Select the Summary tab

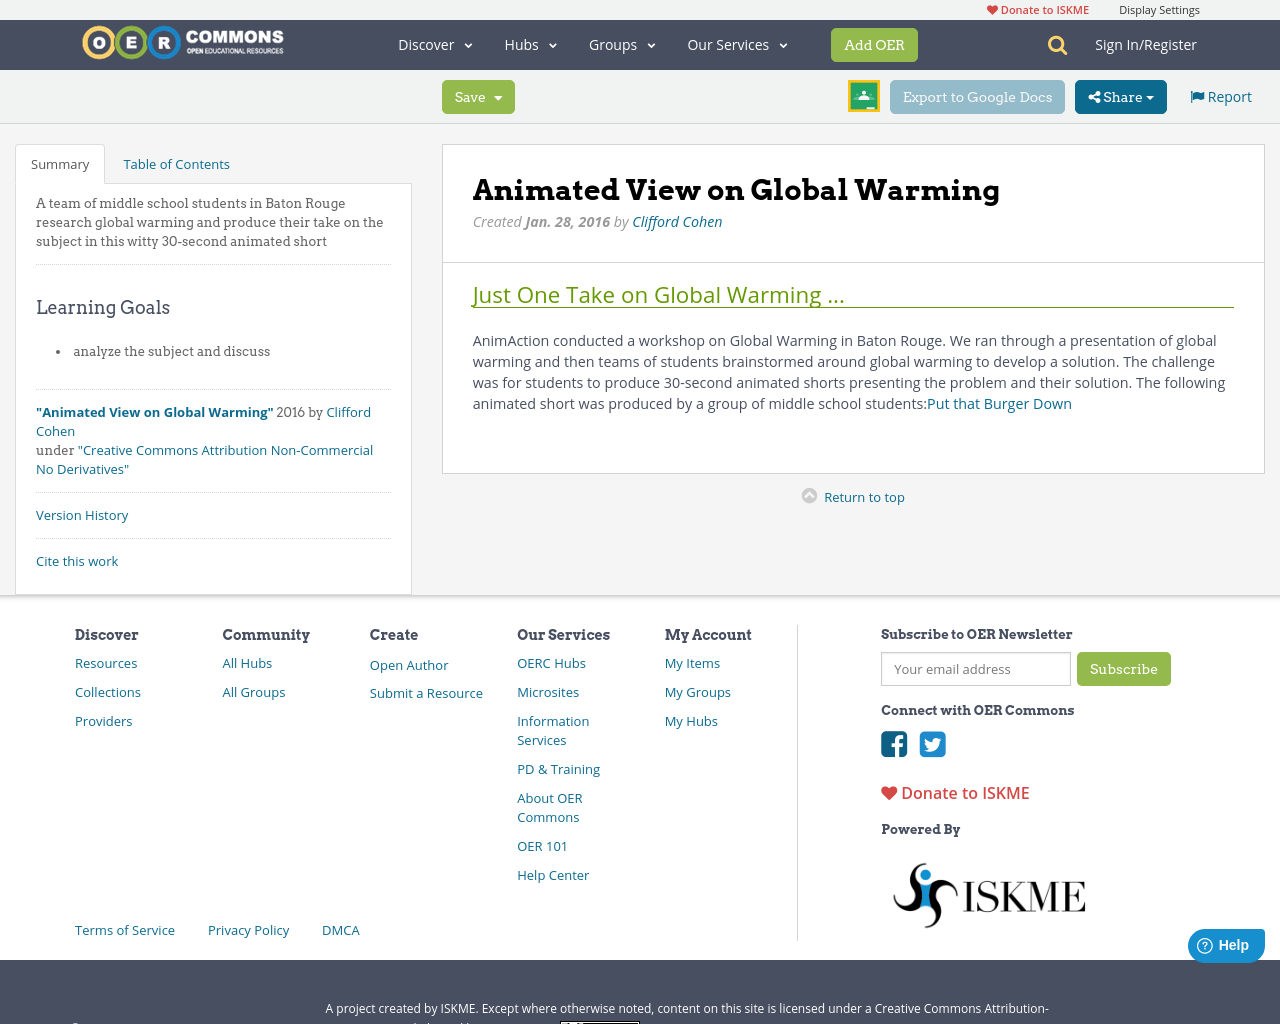pyautogui.click(x=60, y=163)
